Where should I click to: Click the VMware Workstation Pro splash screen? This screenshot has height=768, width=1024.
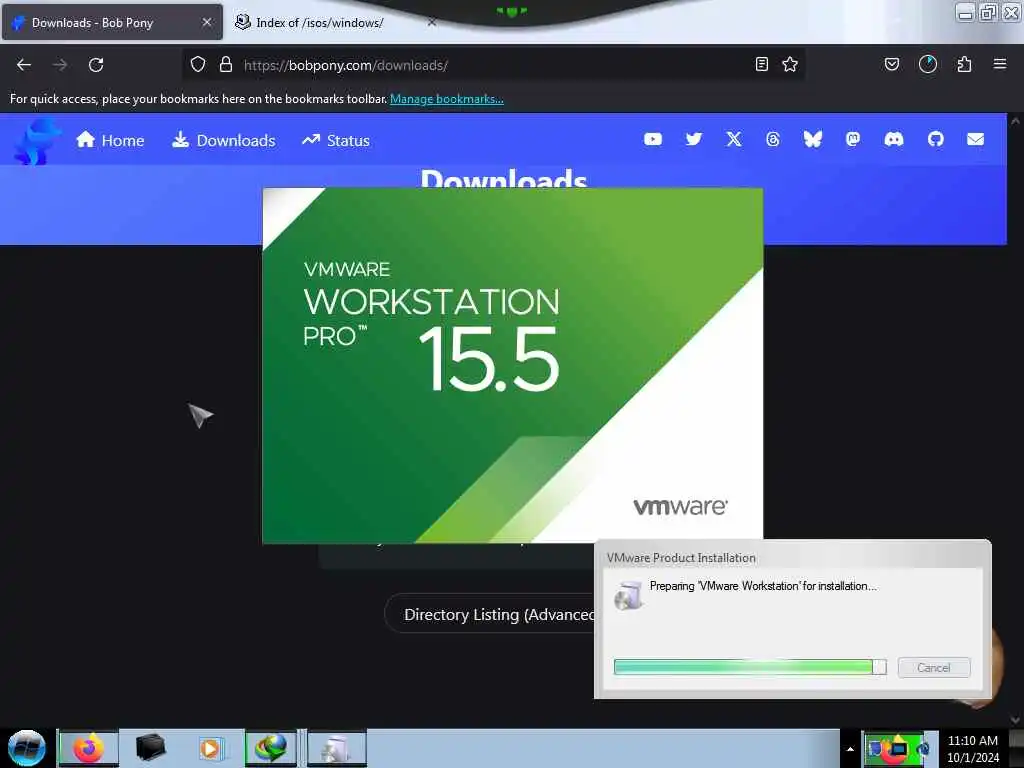pos(513,365)
